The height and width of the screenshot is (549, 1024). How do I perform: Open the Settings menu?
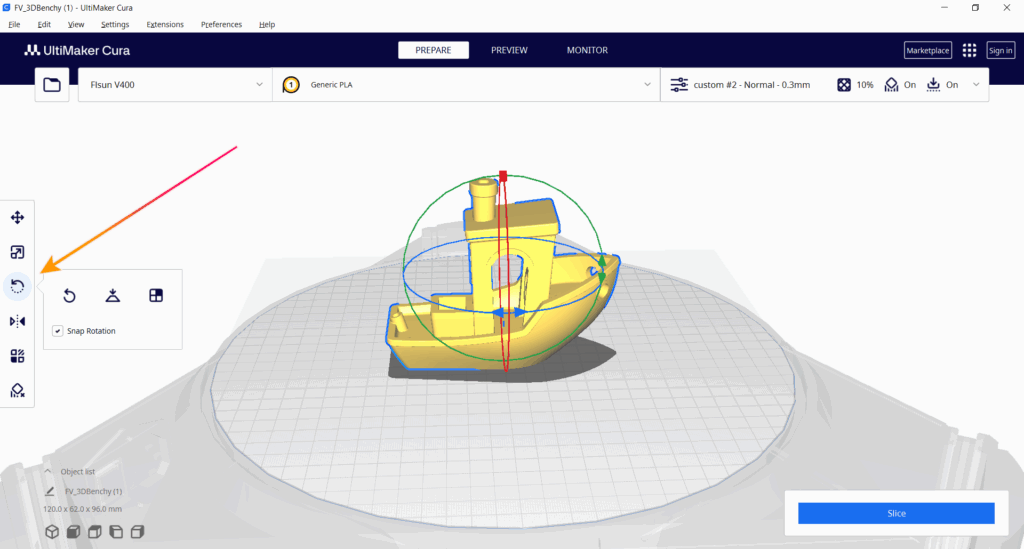115,24
